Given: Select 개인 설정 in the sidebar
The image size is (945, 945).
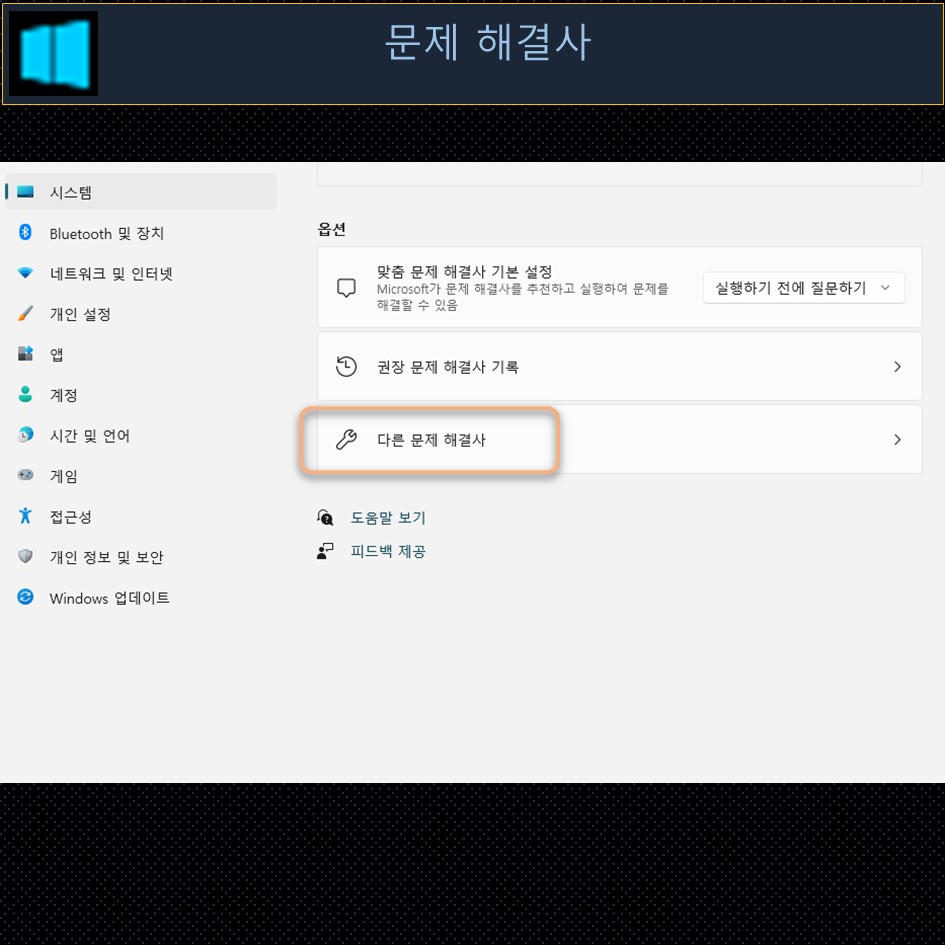Looking at the screenshot, I should [140, 313].
